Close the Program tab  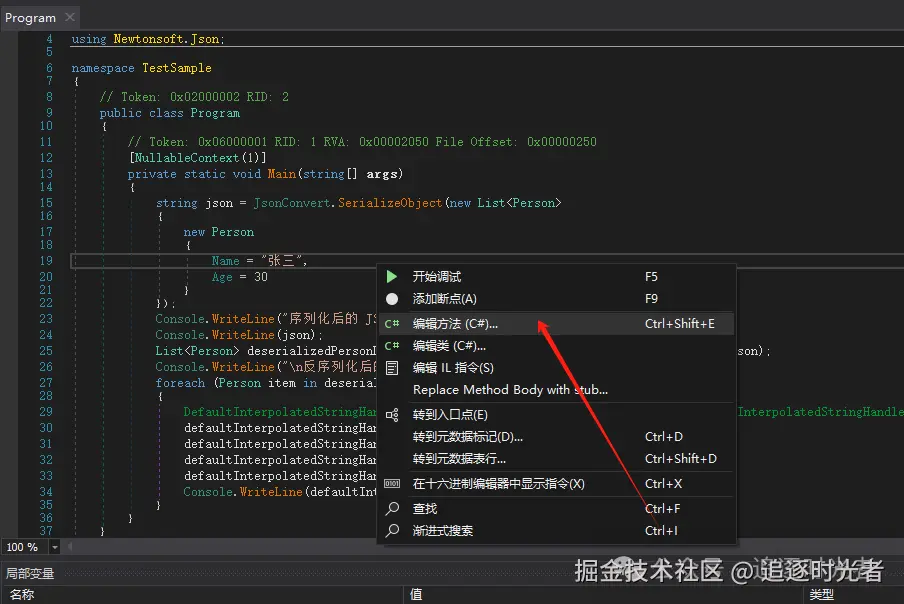70,17
